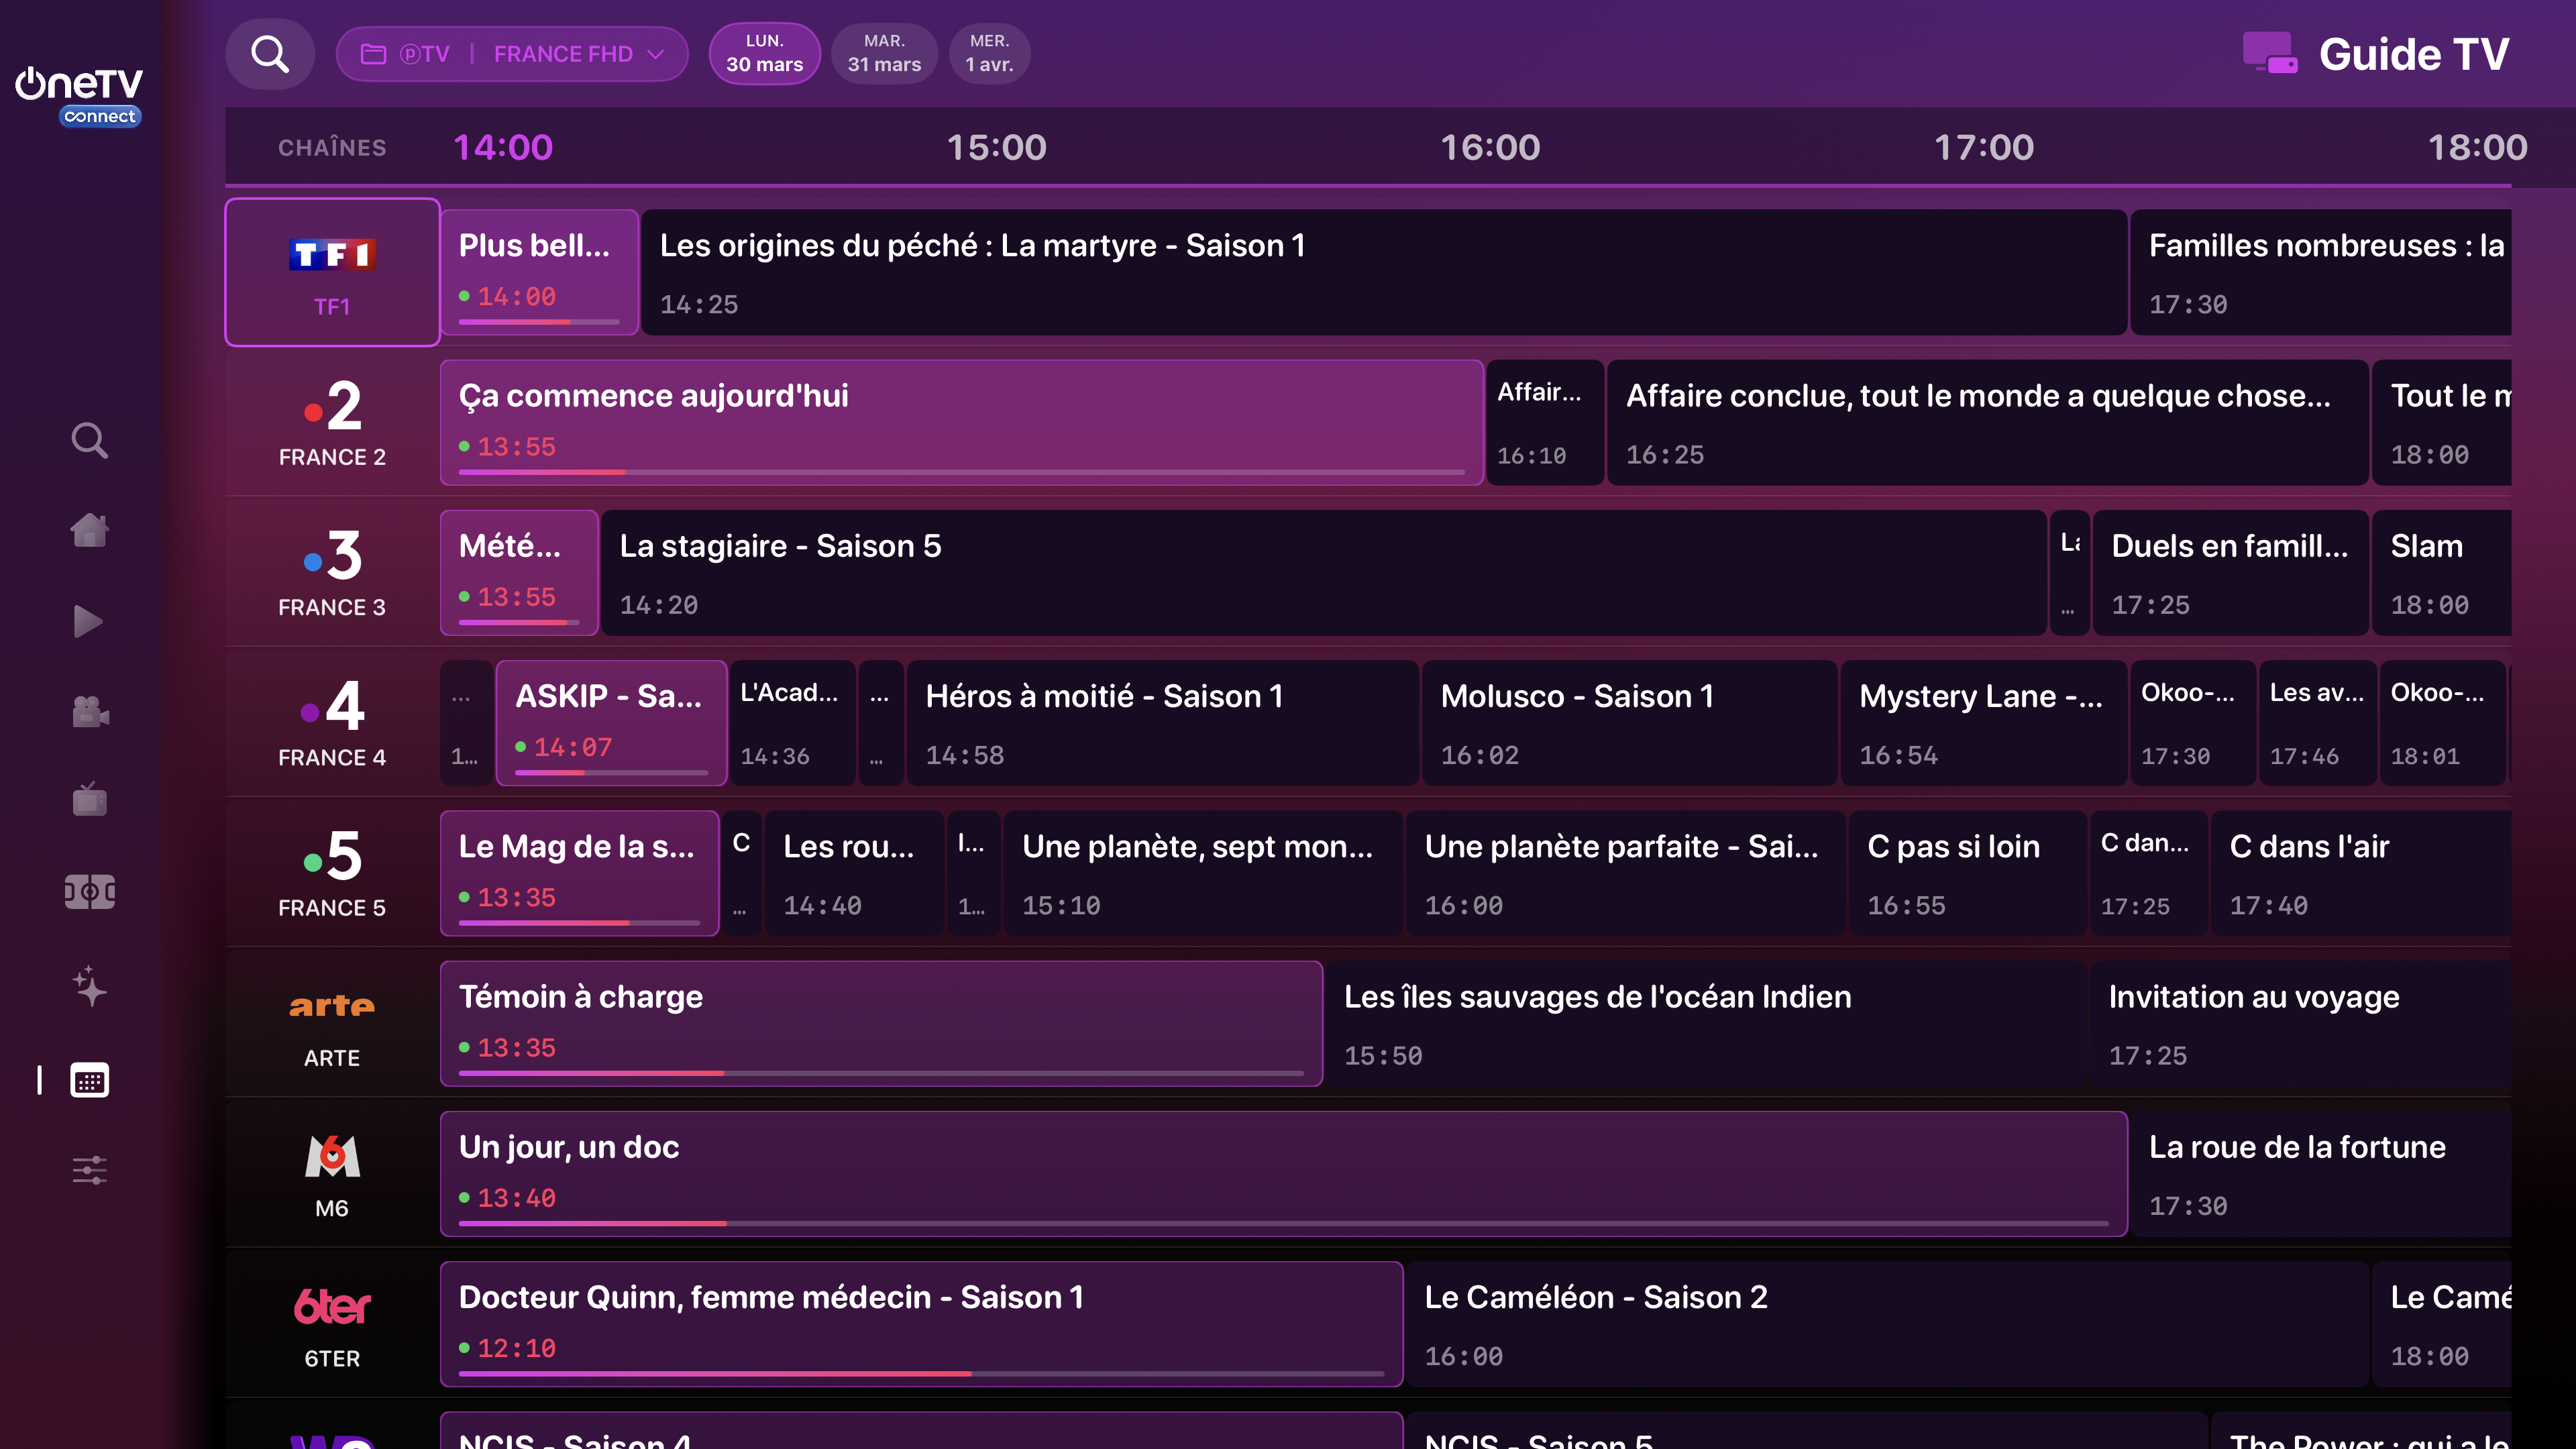
Task: Navigate to Home using the sidebar house icon
Action: [x=89, y=530]
